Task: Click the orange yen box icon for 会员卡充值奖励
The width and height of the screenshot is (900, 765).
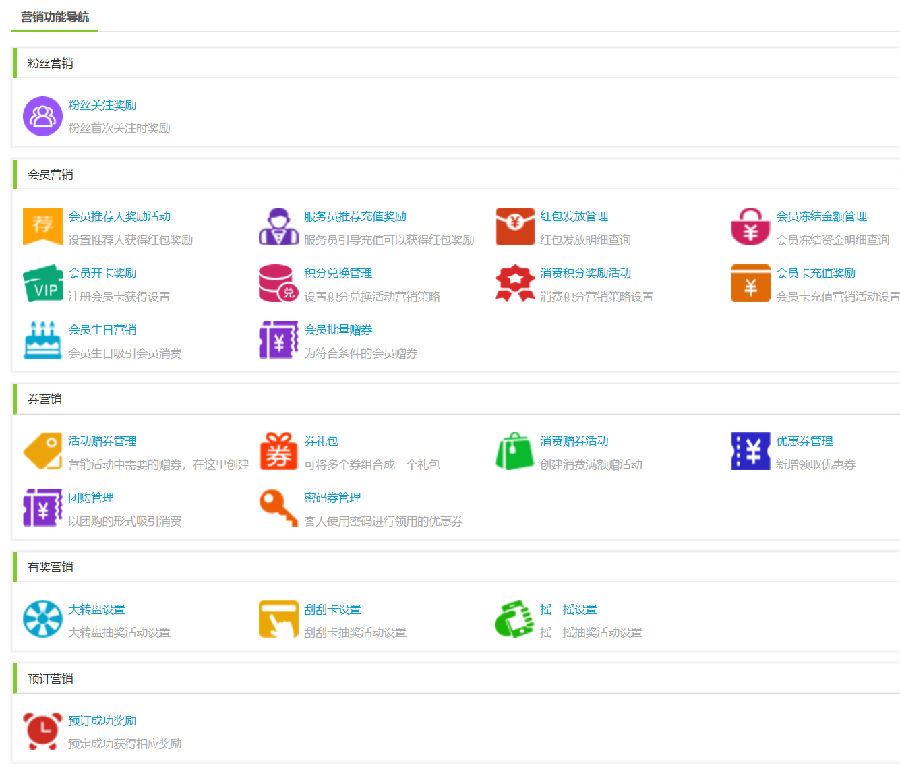Action: pos(750,283)
